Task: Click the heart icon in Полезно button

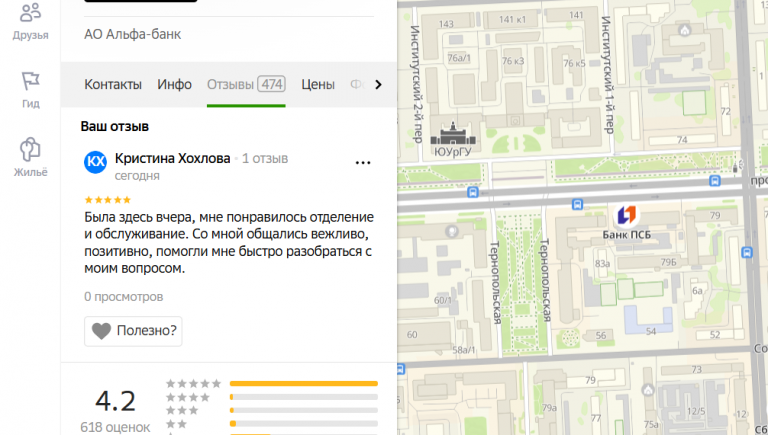Action: coord(101,331)
